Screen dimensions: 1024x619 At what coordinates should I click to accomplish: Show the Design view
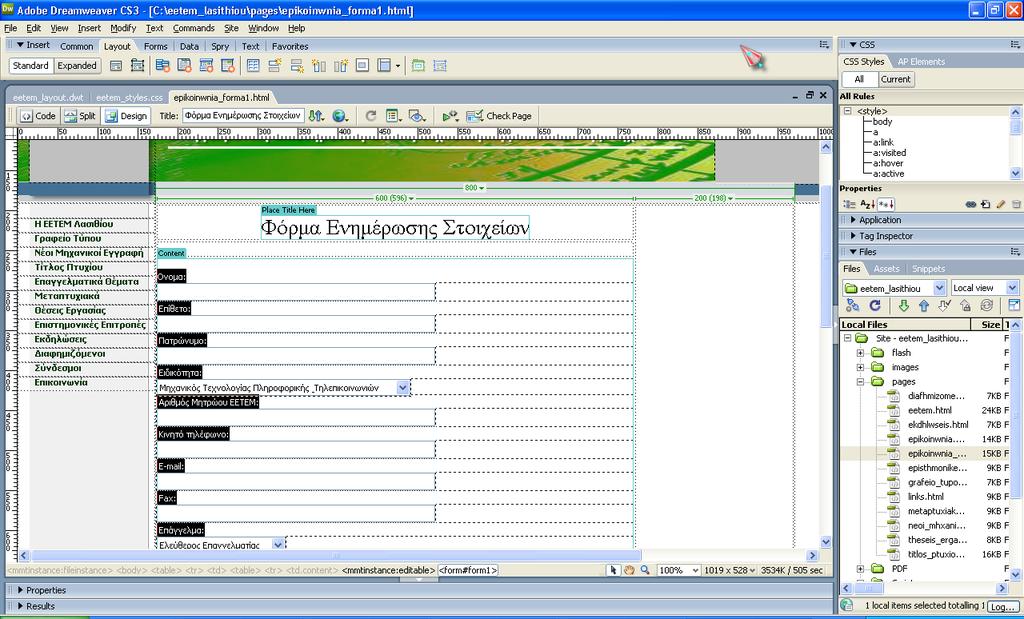click(x=126, y=116)
